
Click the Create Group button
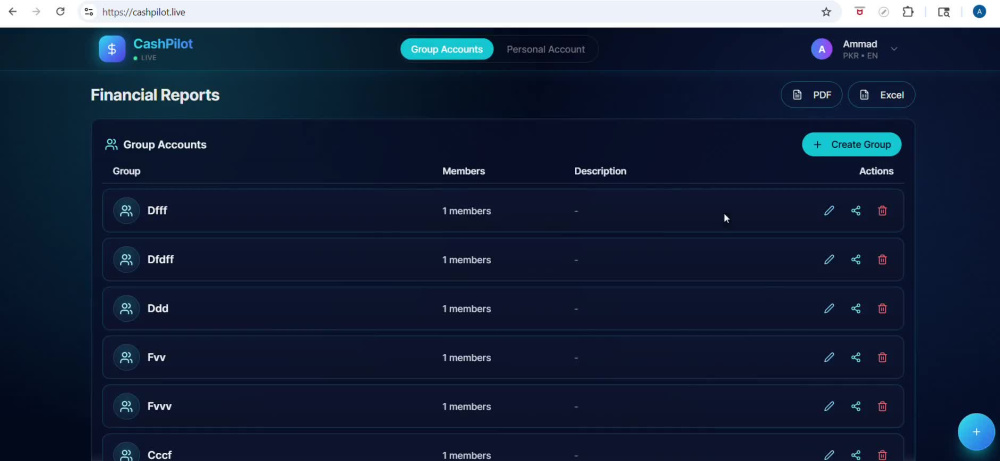851,145
